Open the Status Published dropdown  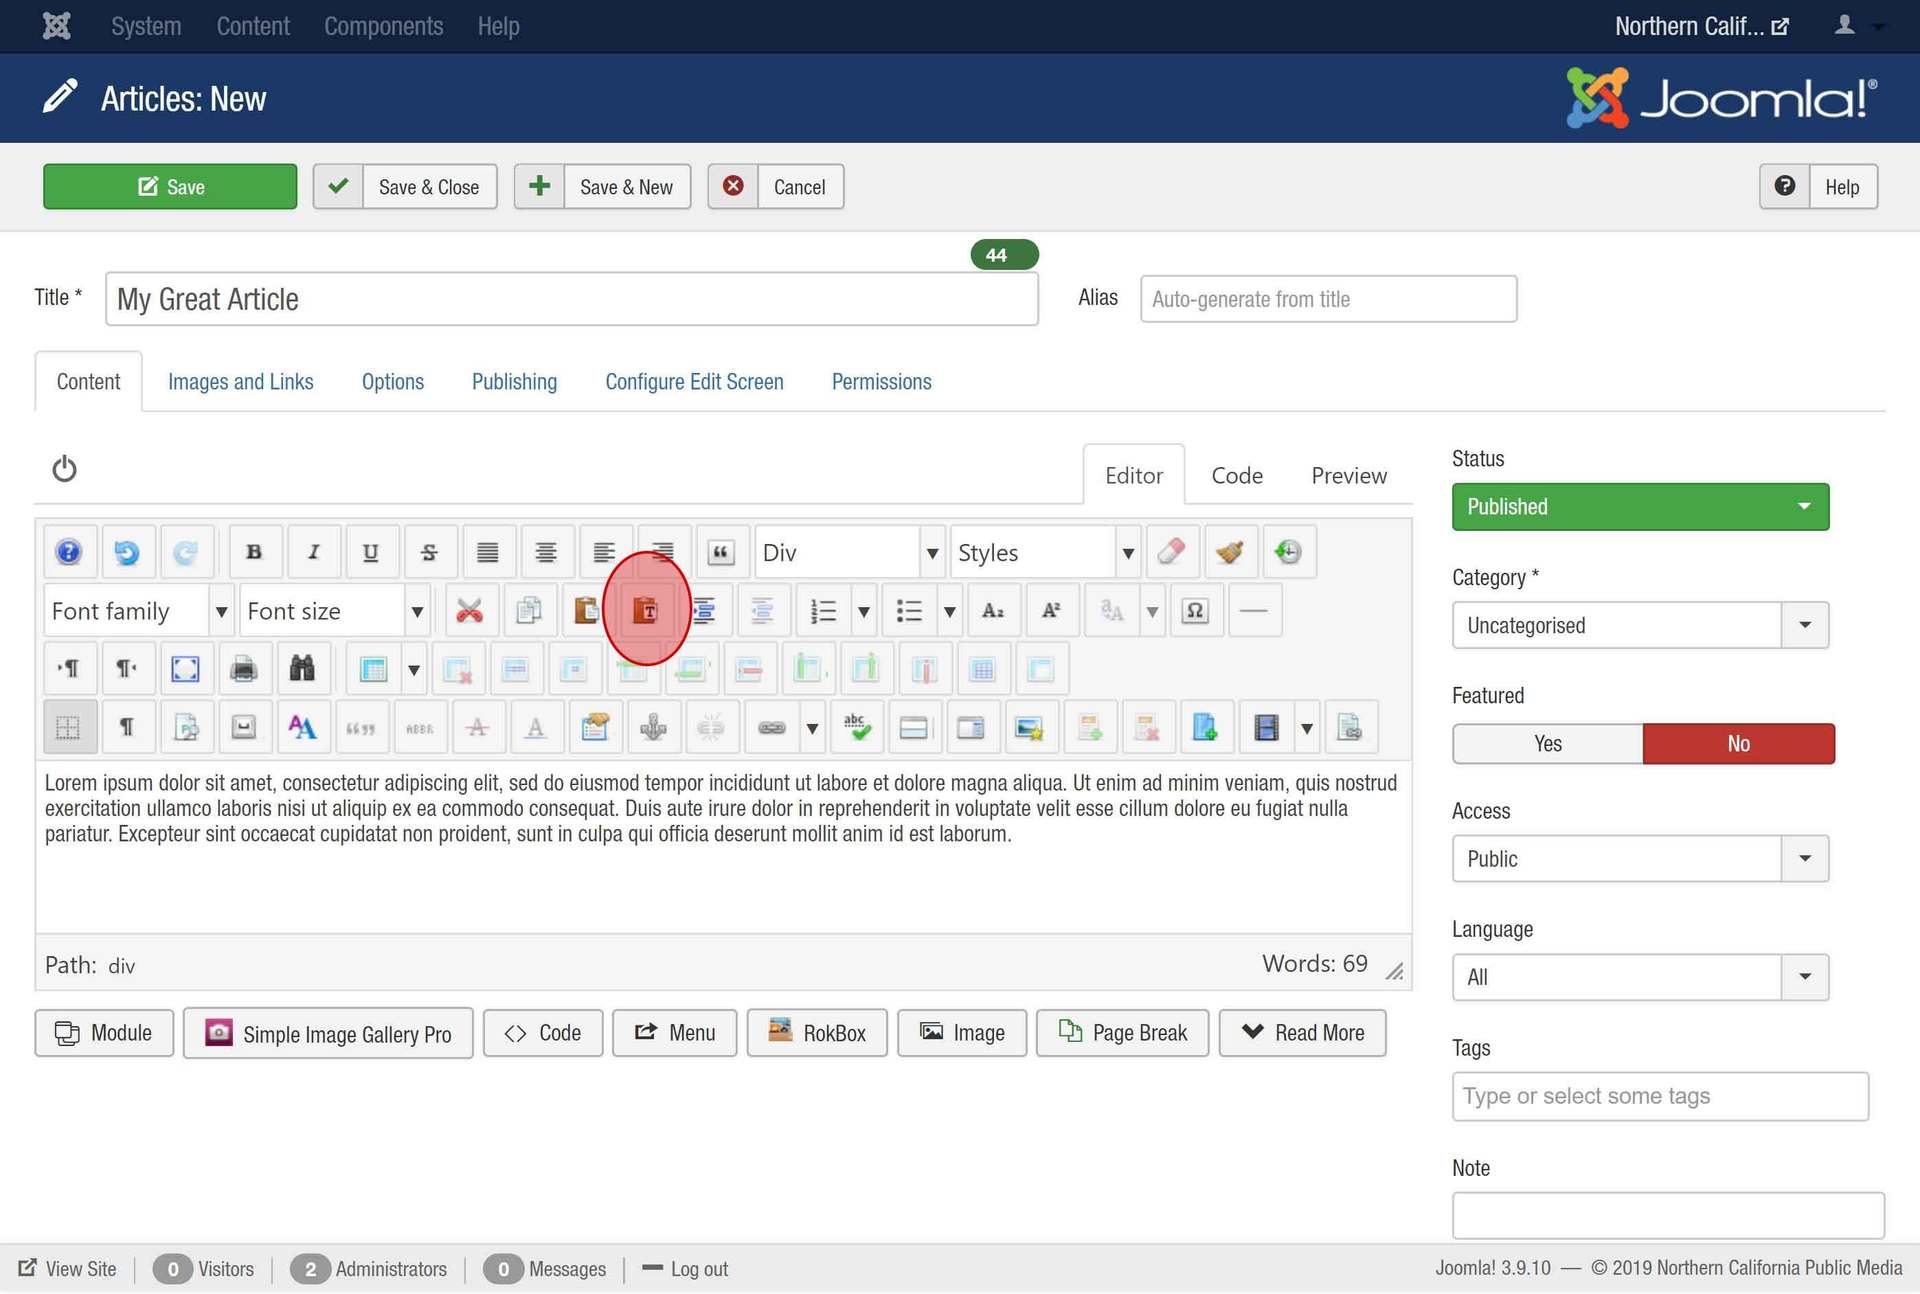1640,507
